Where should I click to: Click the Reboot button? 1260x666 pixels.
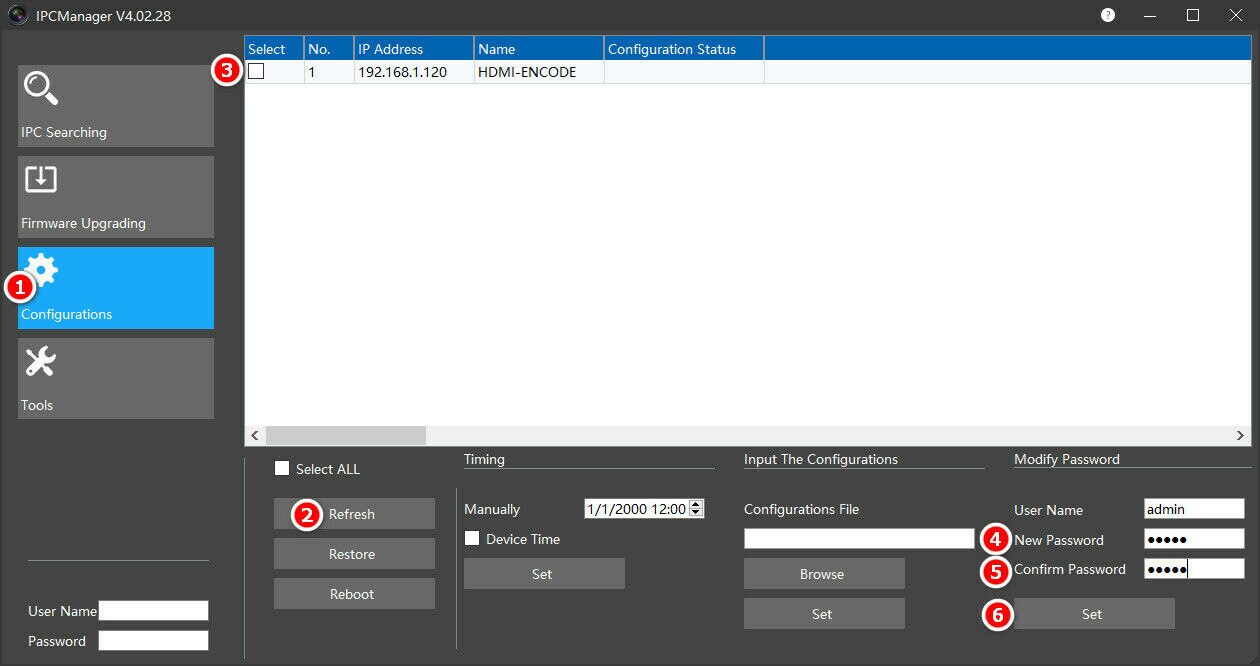pos(354,594)
